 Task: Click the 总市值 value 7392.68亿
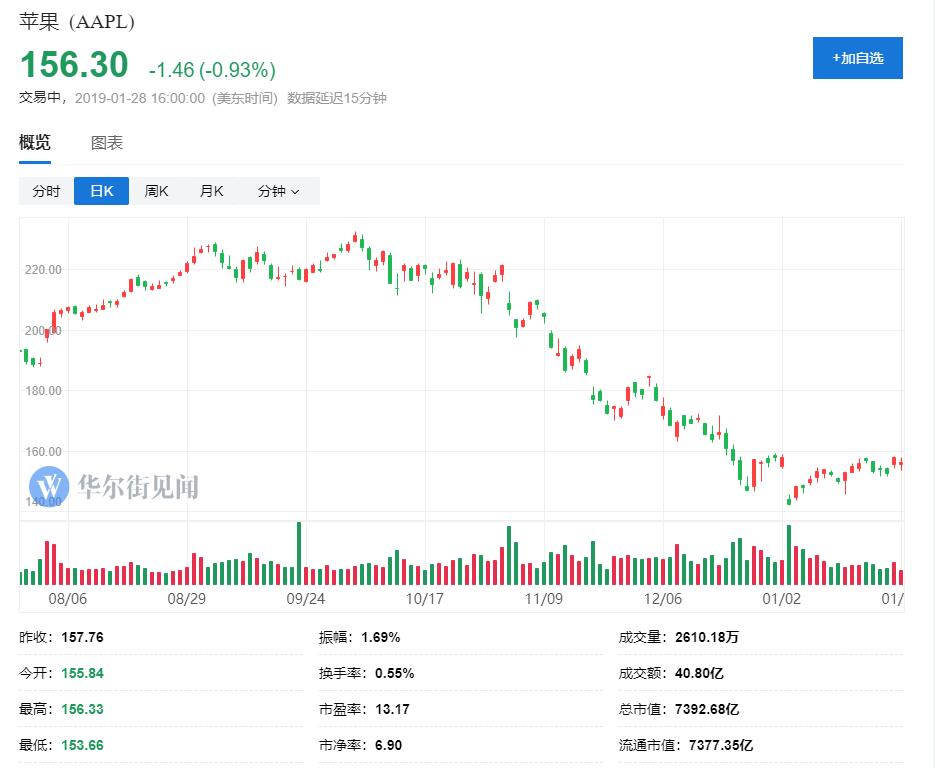tap(707, 709)
